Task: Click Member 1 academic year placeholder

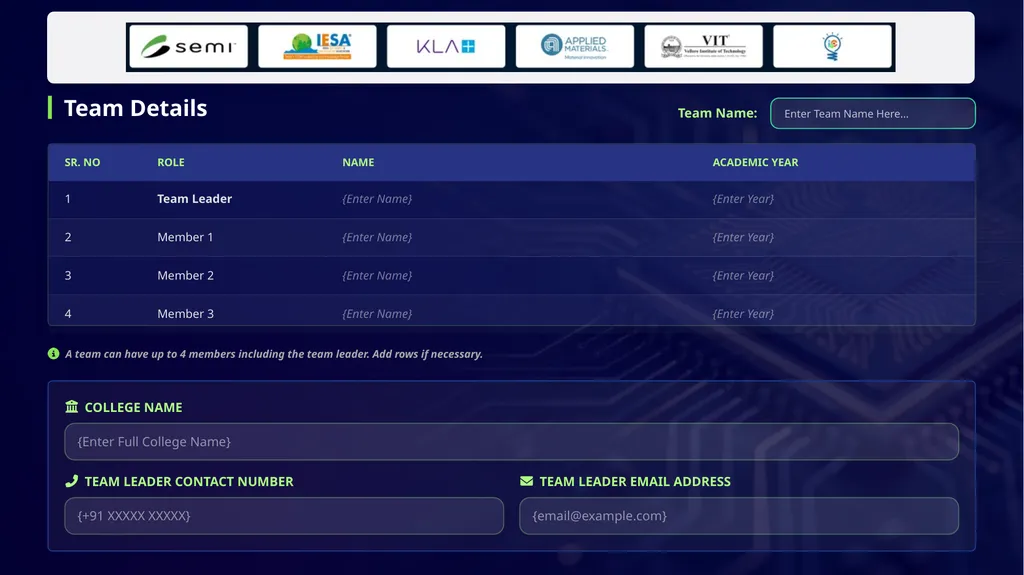Action: [x=743, y=237]
